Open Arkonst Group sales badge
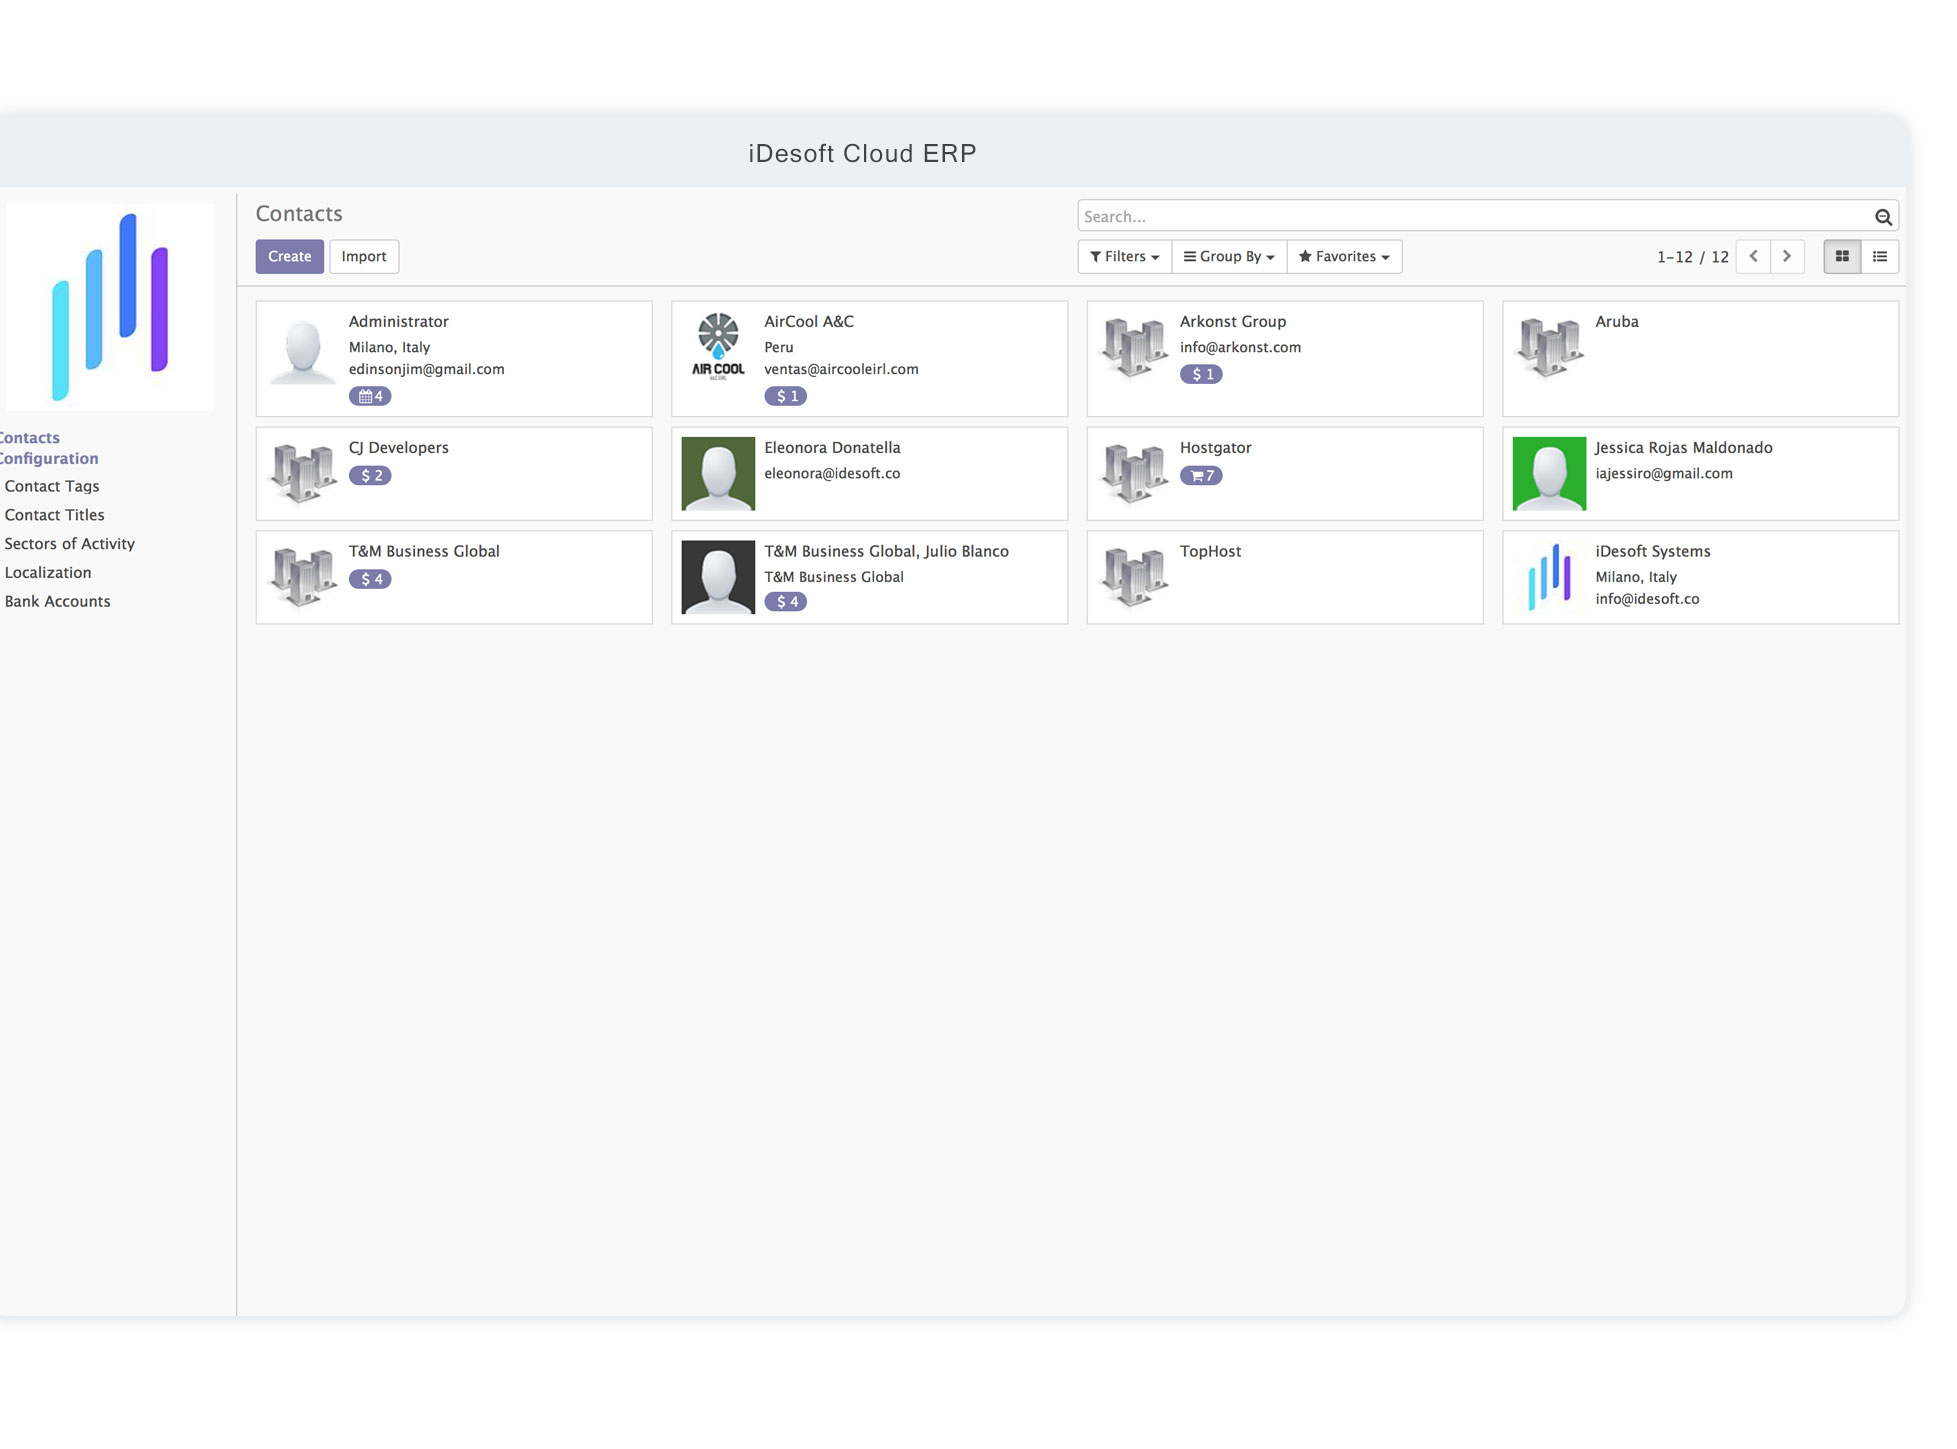This screenshot has height=1449, width=1957. click(x=1201, y=374)
